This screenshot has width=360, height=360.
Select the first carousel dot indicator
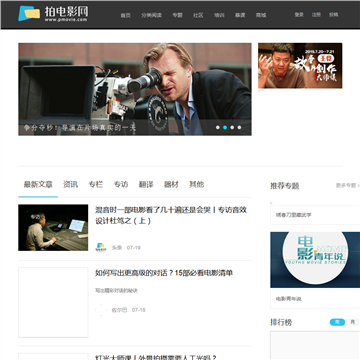(218, 127)
